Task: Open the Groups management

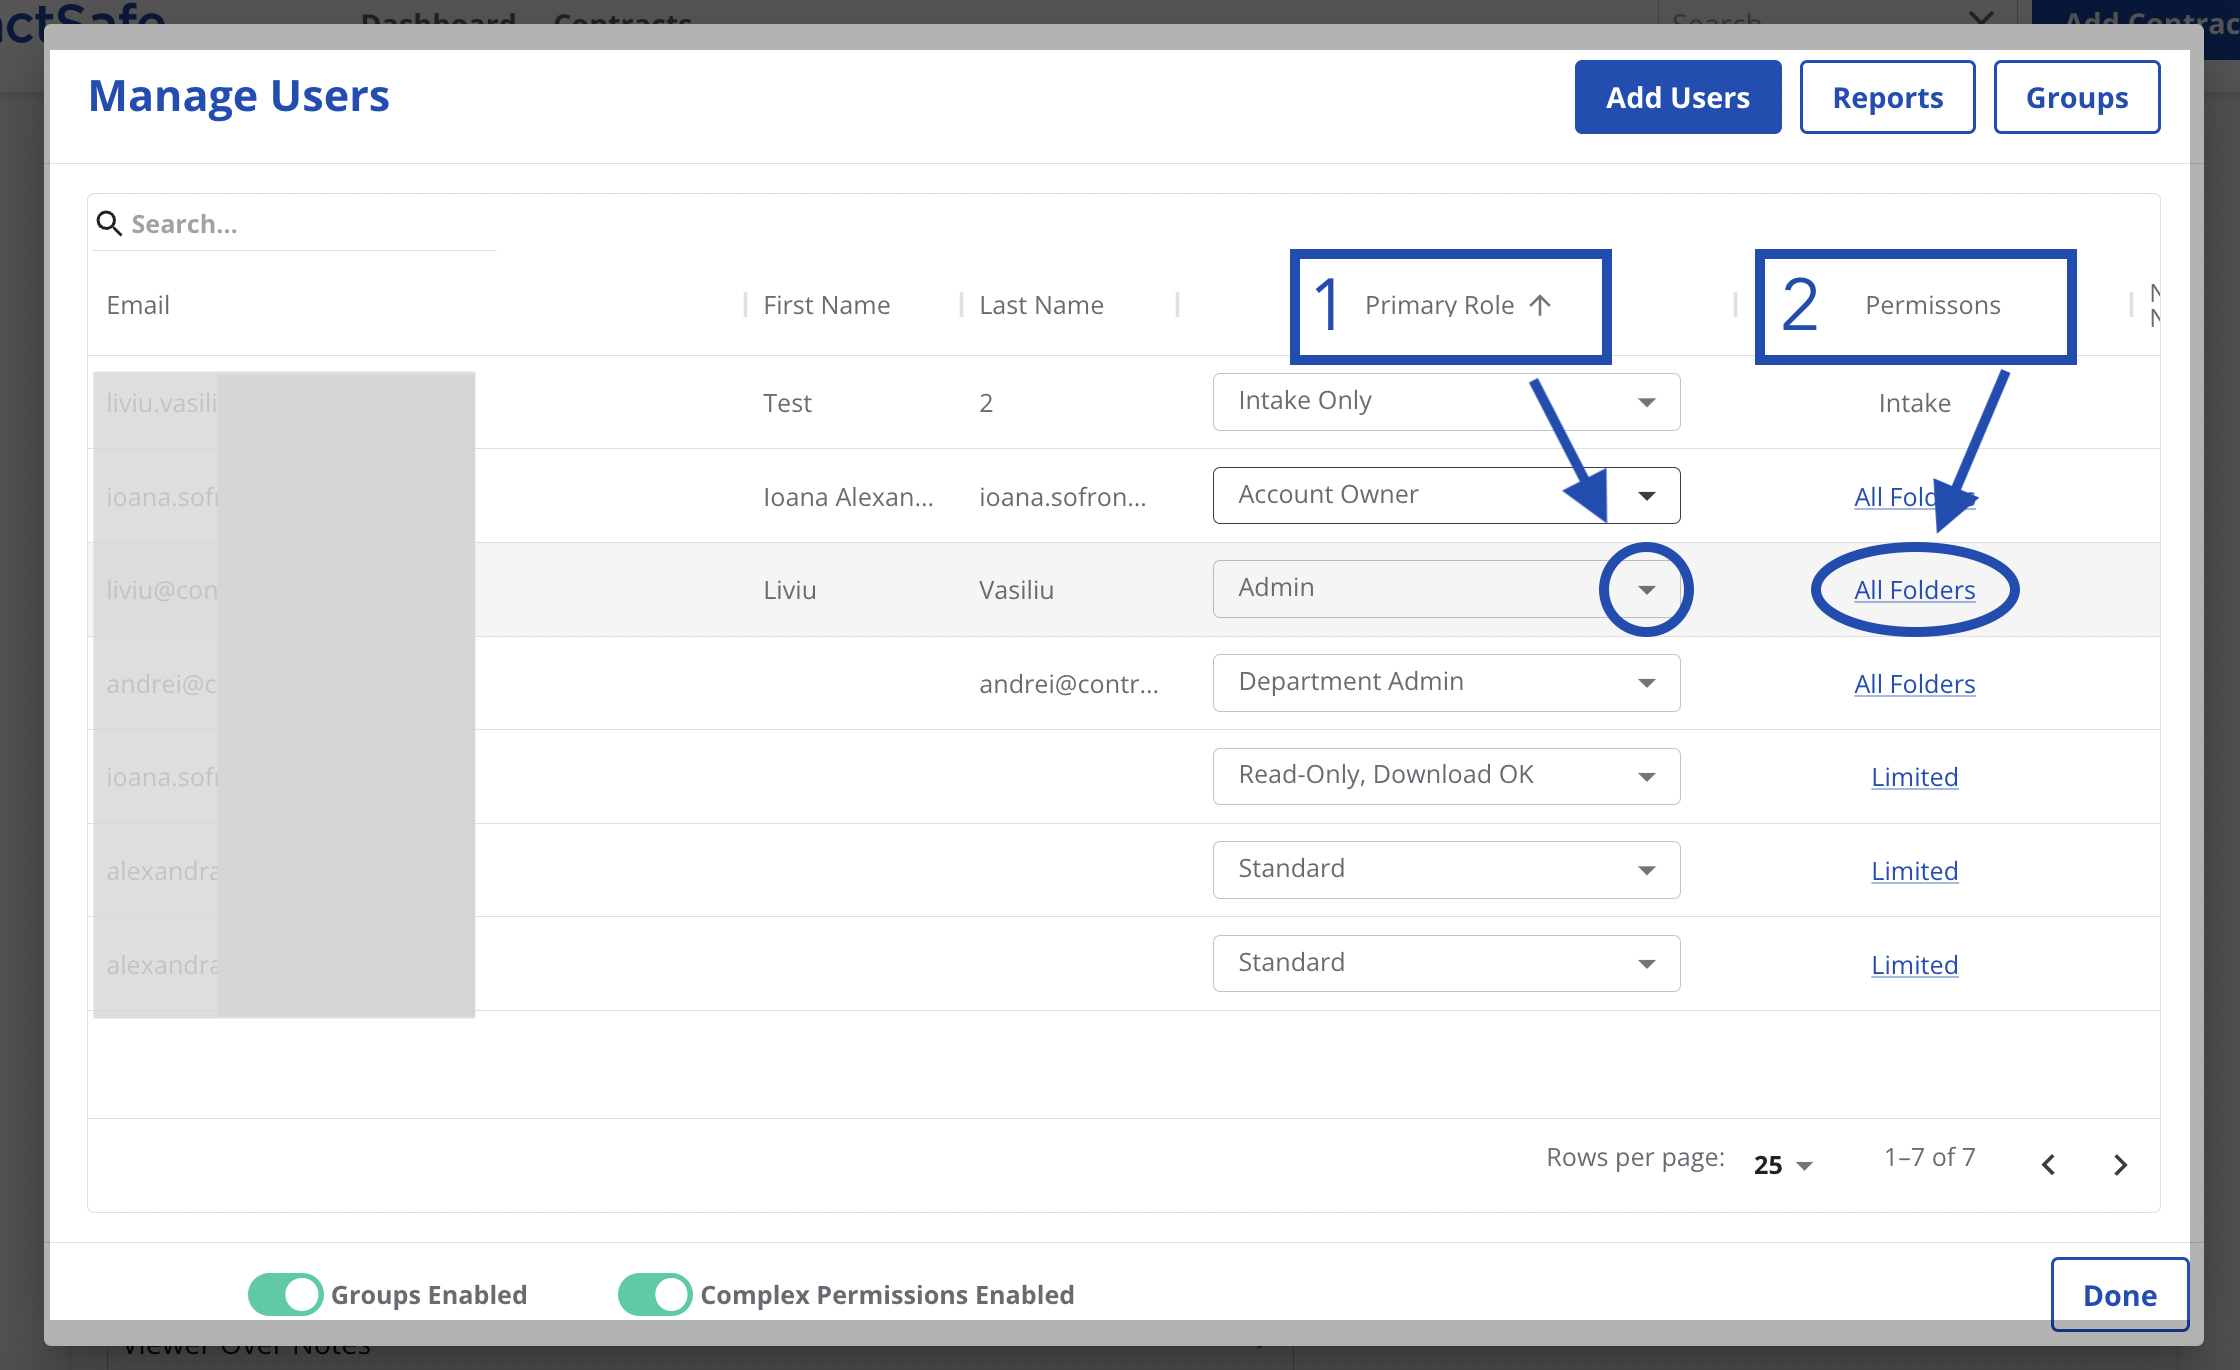Action: 2077,97
